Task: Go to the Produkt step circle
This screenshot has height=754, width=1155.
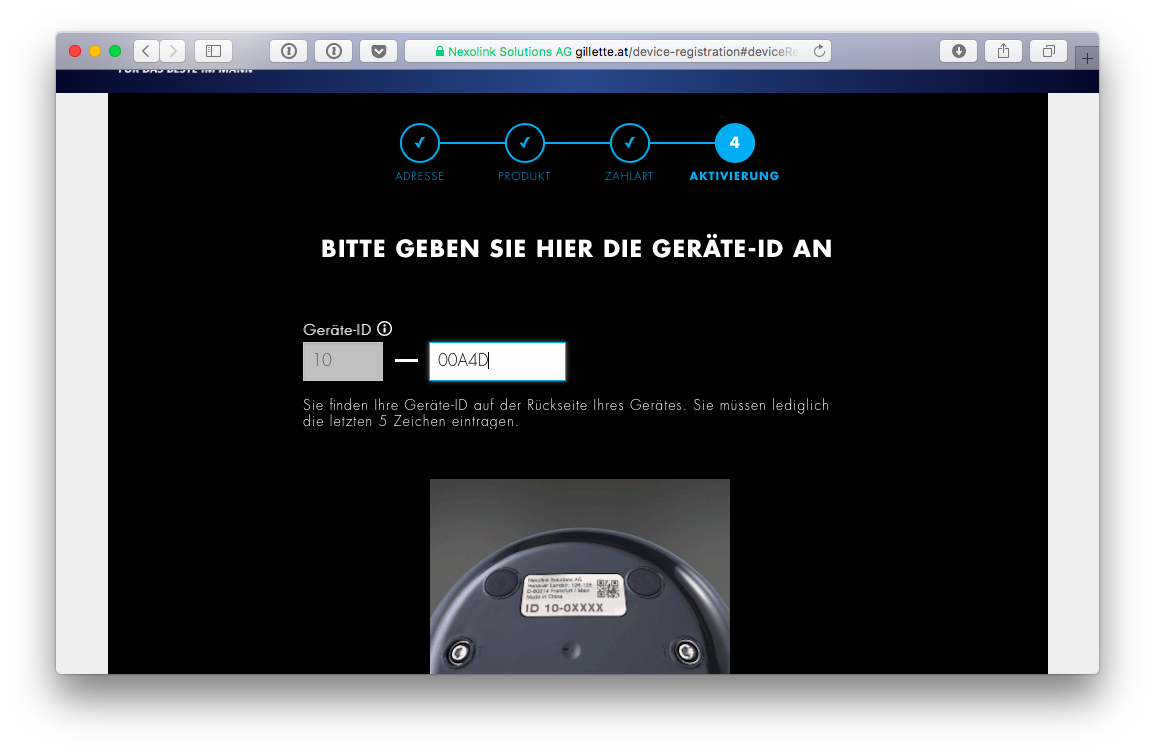Action: click(x=524, y=143)
